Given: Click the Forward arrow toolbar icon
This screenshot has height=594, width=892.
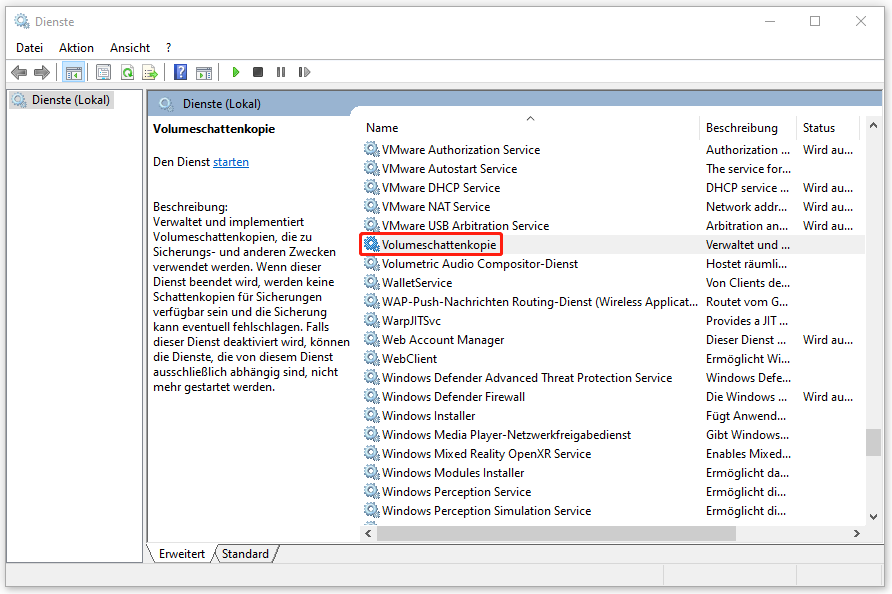Looking at the screenshot, I should [42, 72].
